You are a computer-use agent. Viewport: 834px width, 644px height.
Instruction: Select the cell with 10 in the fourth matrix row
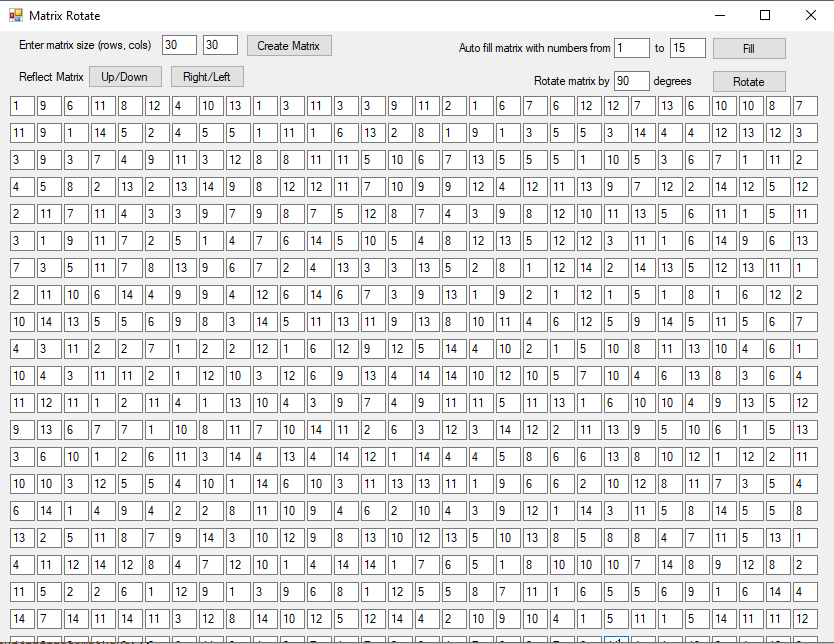[x=400, y=187]
